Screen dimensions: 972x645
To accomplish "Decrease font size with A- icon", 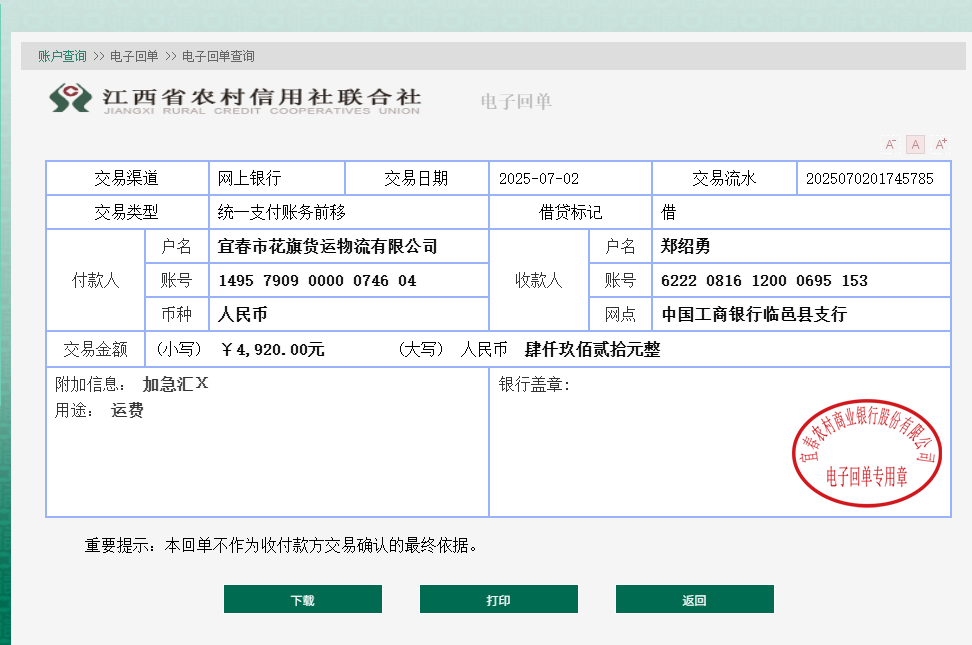I will click(890, 145).
